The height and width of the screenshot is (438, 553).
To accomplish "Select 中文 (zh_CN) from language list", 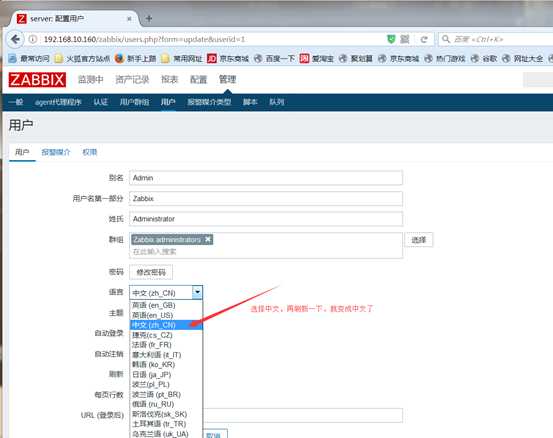I will pos(166,325).
